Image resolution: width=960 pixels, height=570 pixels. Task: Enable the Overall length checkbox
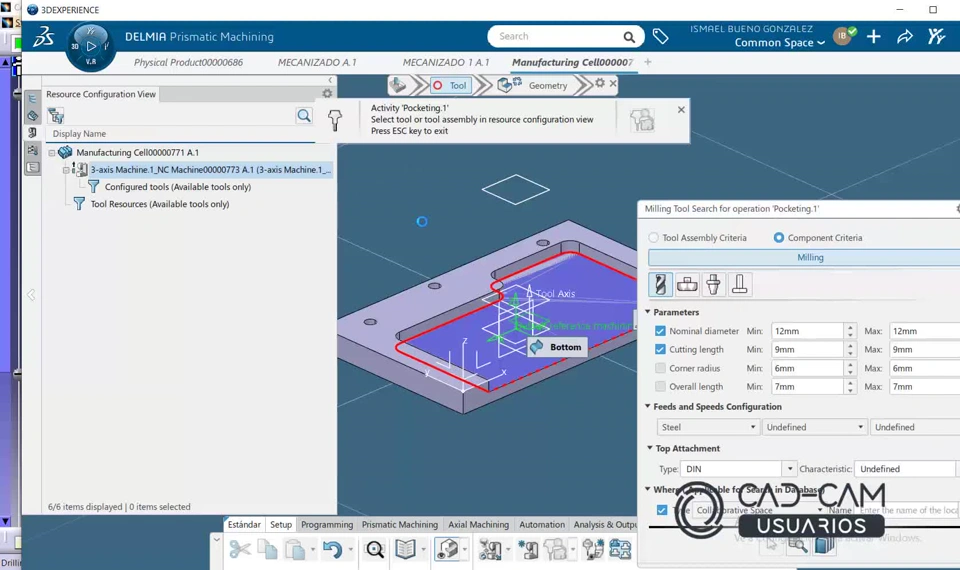tap(660, 386)
